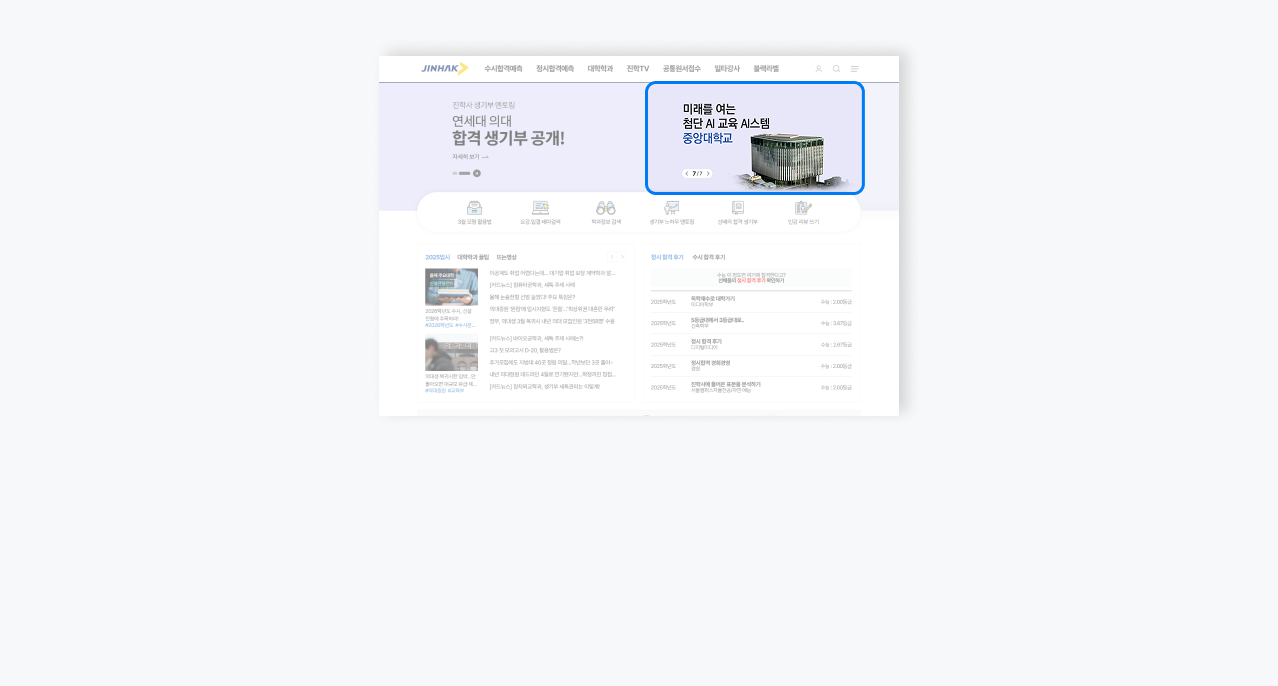The height and width of the screenshot is (686, 1278).
Task: Open the 진학사에 들어온 표본을 분석하기 review
Action: click(751, 387)
